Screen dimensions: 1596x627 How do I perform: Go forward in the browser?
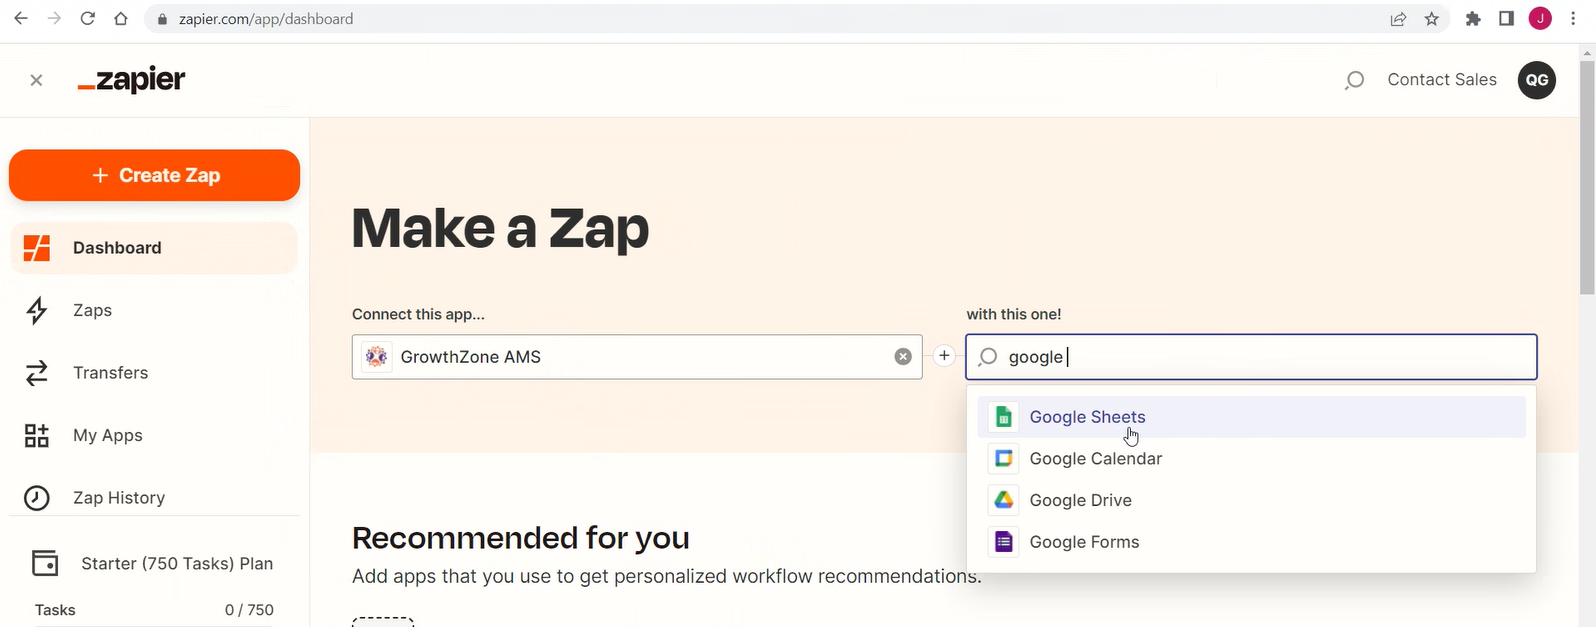pos(54,19)
